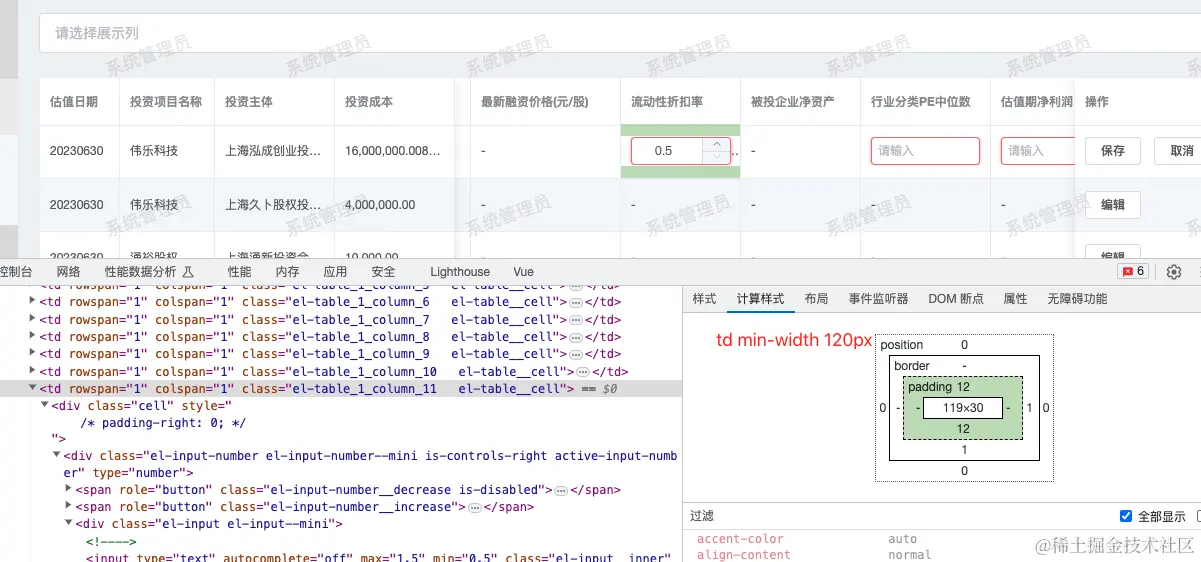Expand ellipsis badge in column_6 node
Viewport: 1201px width, 562px height.
pos(576,302)
